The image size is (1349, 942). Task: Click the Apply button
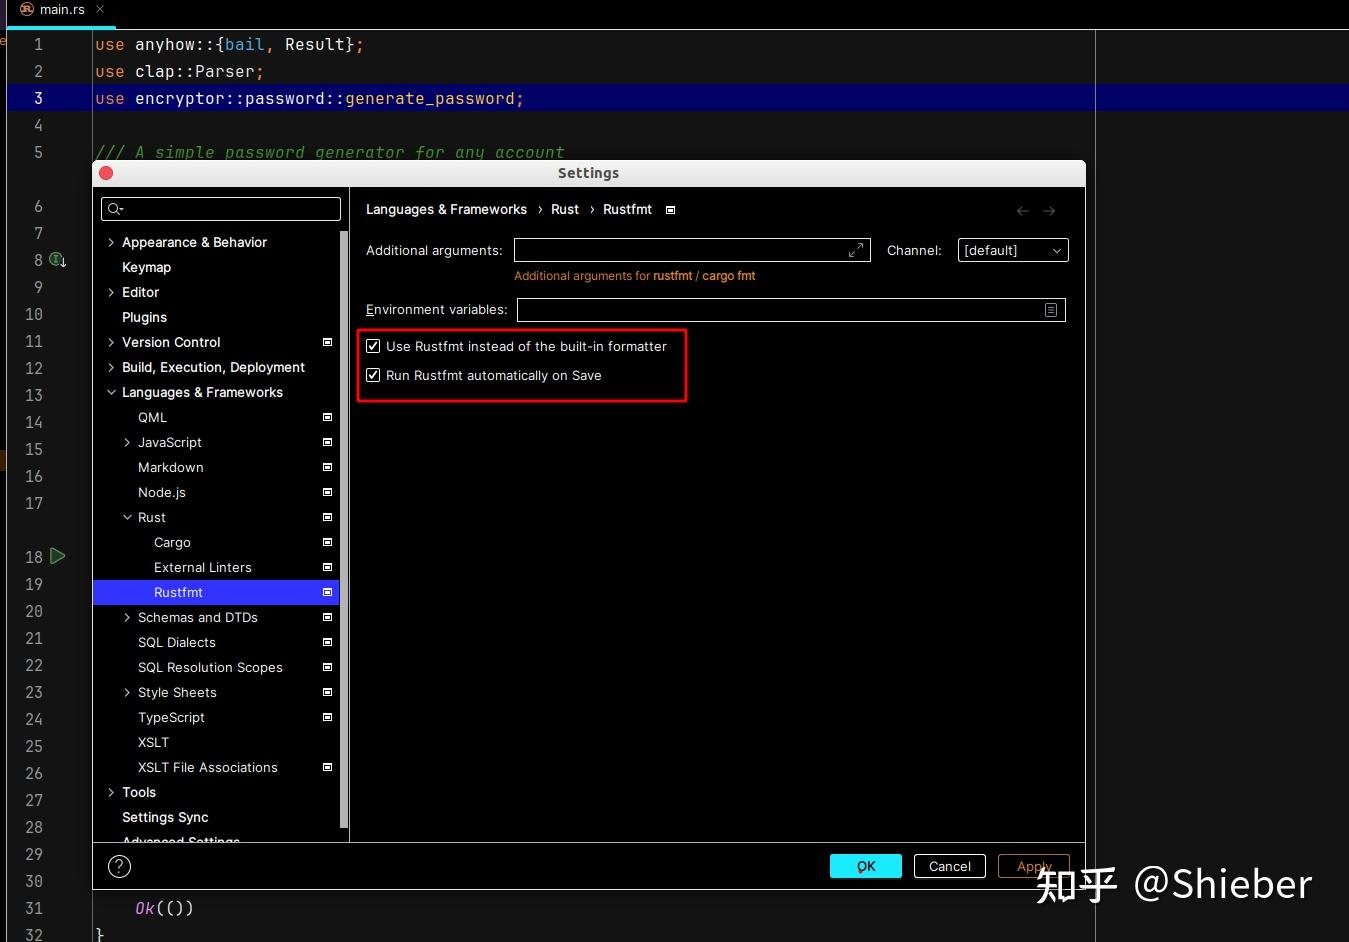pos(1033,866)
